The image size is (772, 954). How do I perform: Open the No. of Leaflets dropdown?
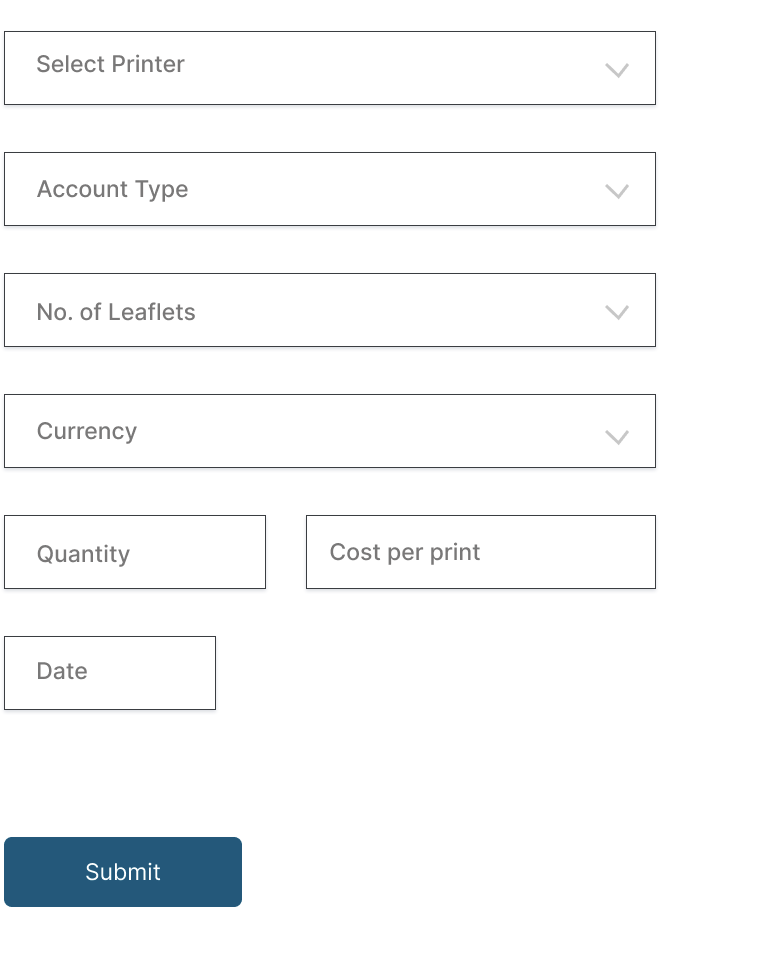[x=330, y=310]
